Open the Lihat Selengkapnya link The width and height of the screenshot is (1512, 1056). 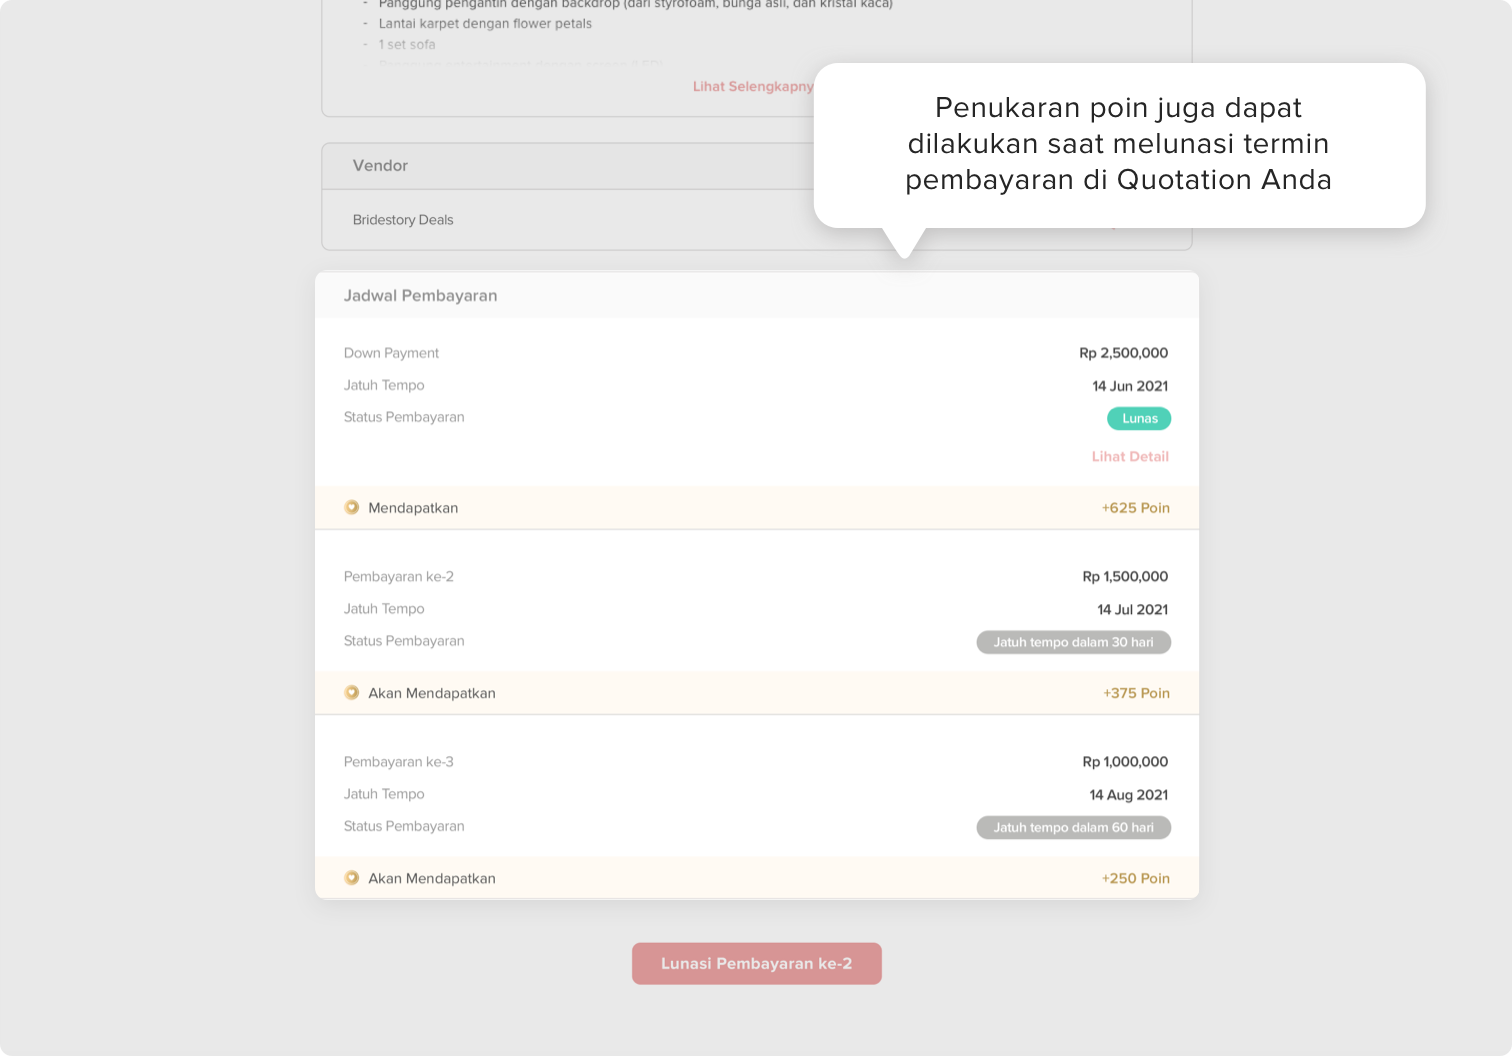point(753,87)
